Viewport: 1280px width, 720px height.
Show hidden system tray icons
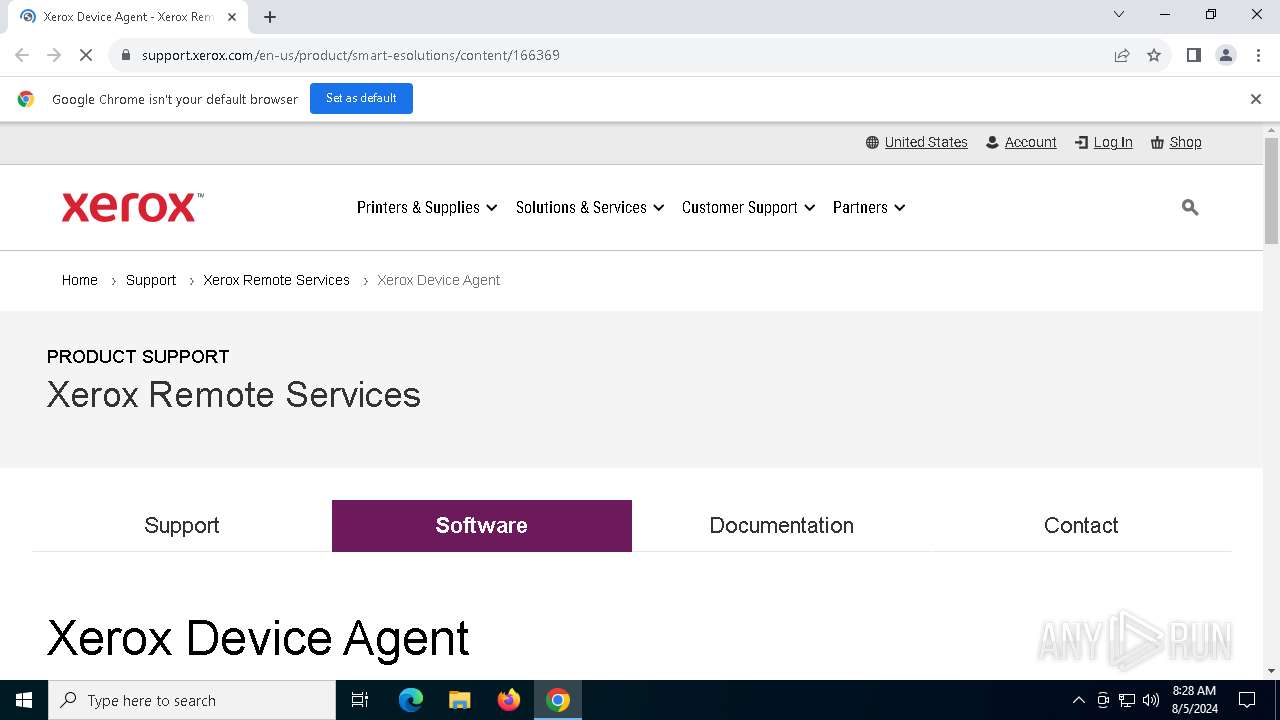(x=1078, y=700)
